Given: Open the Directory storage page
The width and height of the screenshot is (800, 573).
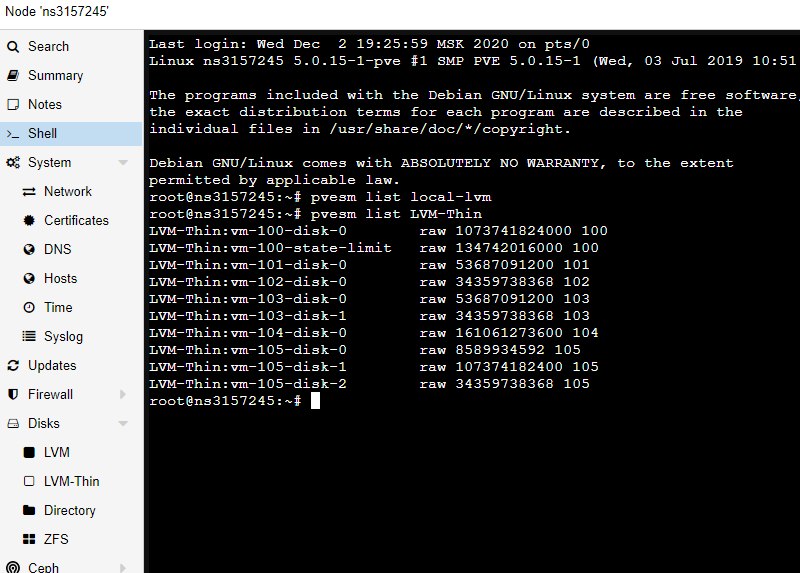Looking at the screenshot, I should pos(71,510).
